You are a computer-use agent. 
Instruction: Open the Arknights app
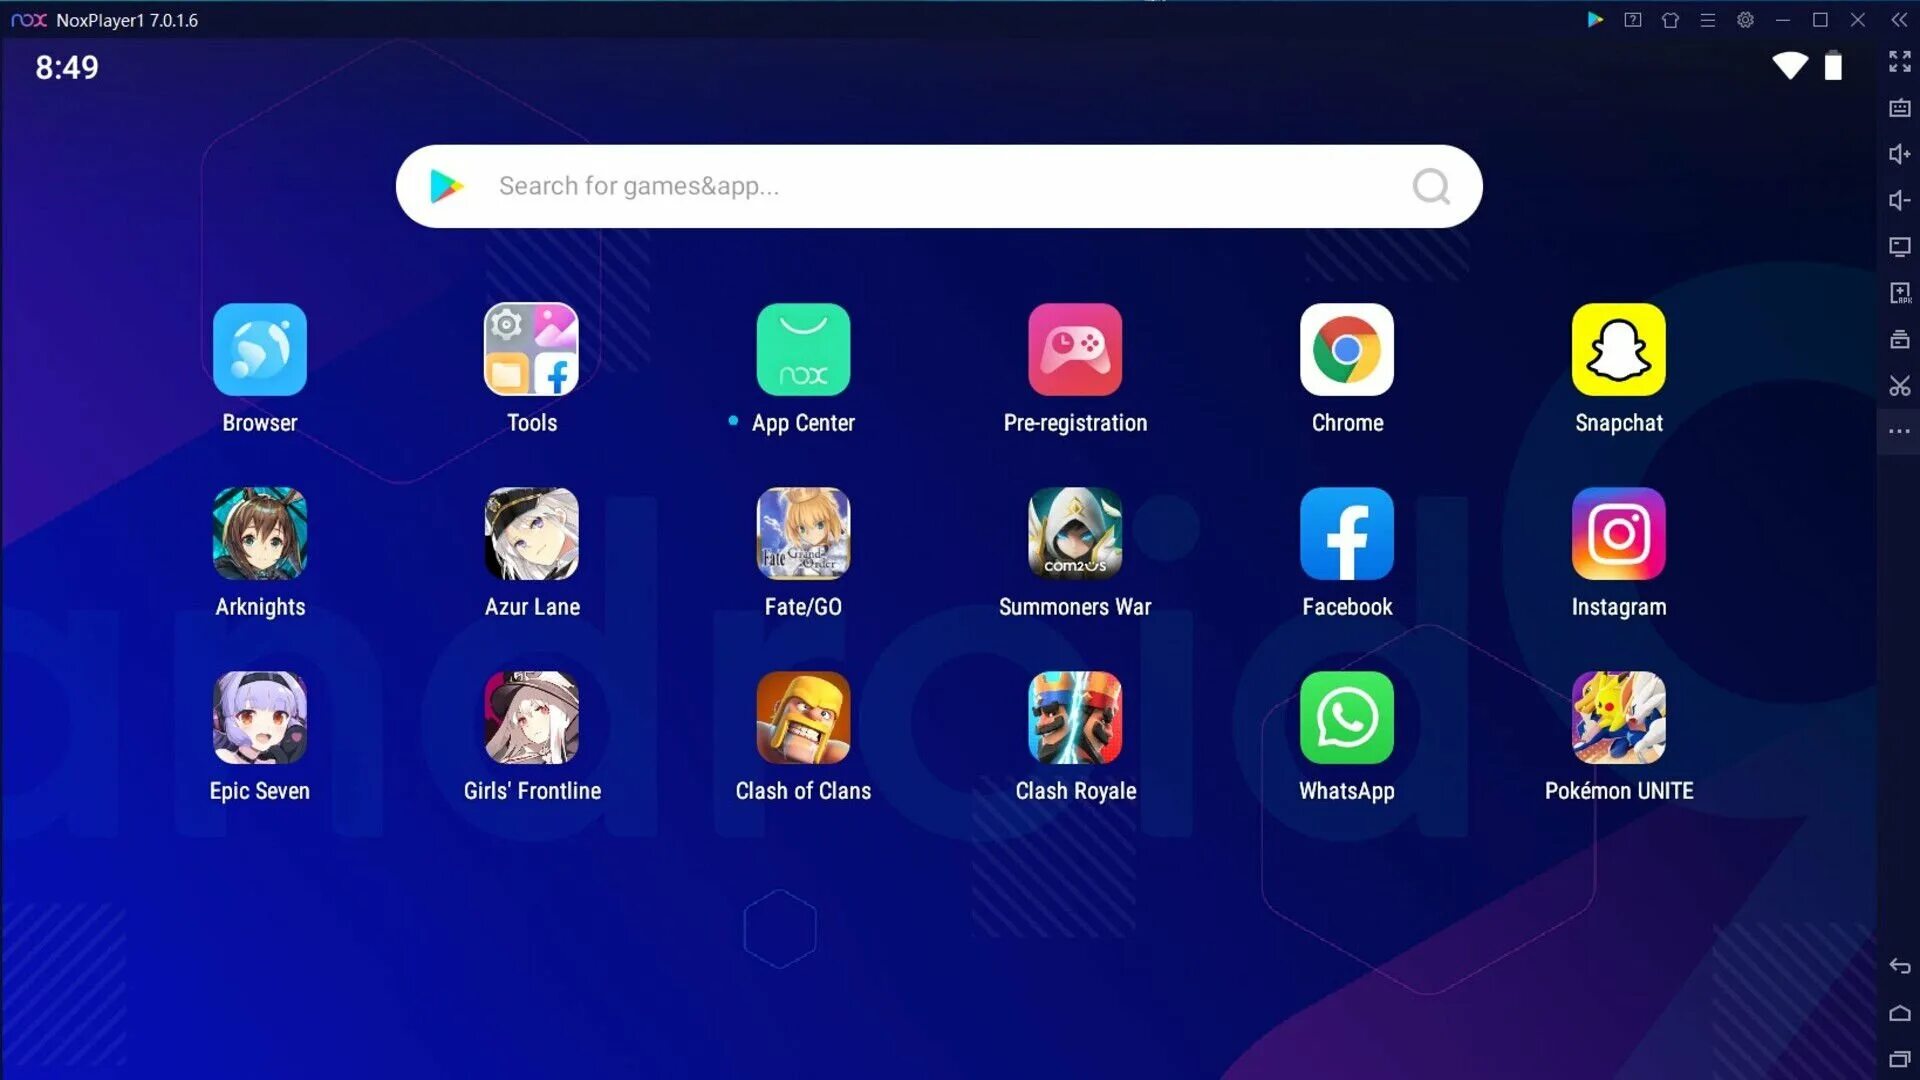pyautogui.click(x=260, y=533)
